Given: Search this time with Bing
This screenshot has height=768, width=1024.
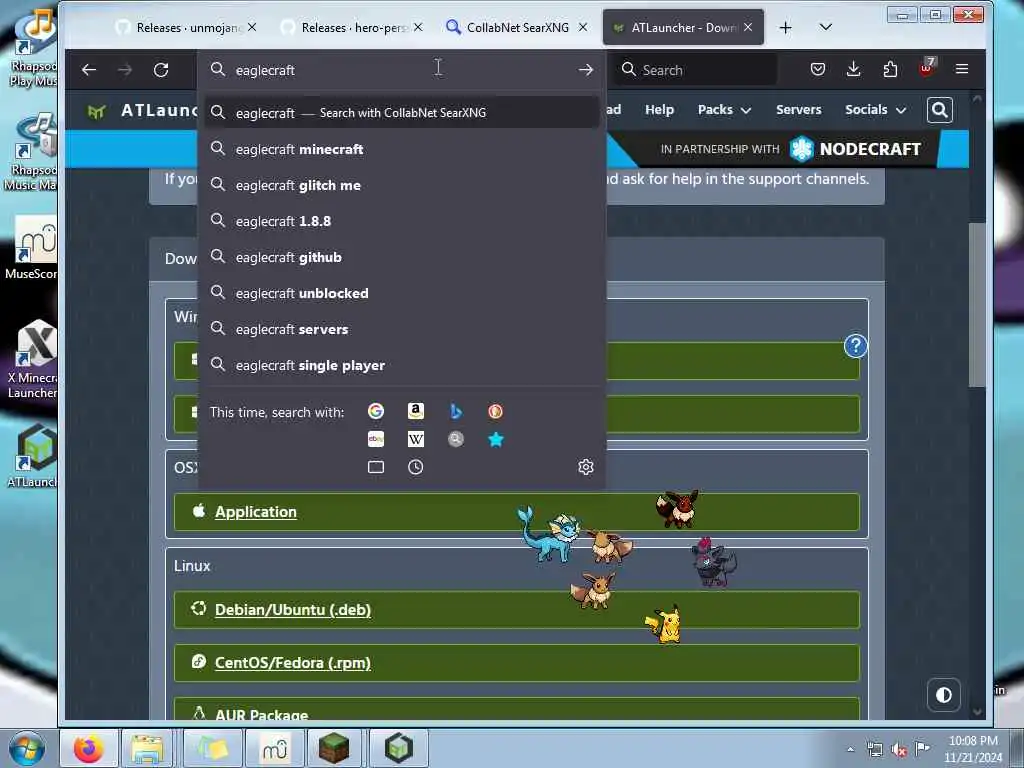Looking at the screenshot, I should coord(456,411).
